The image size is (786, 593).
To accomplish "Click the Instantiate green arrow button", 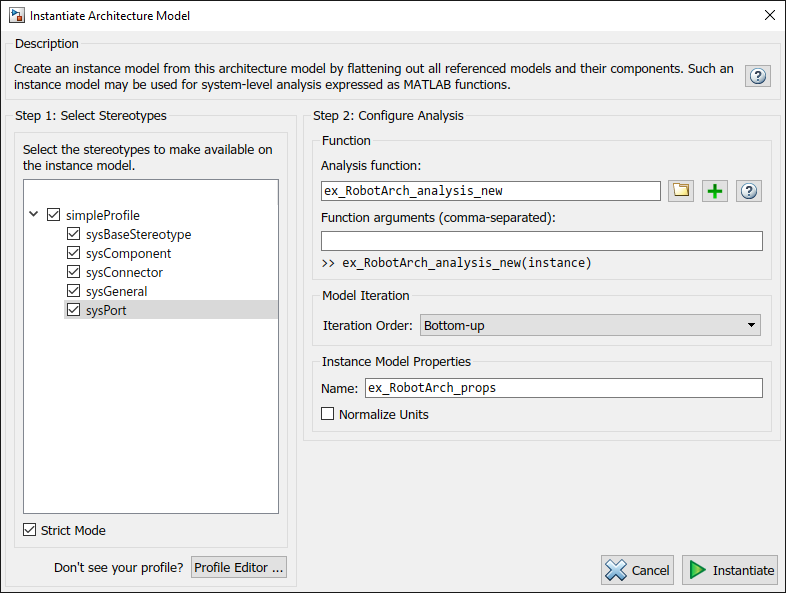I will click(x=730, y=570).
